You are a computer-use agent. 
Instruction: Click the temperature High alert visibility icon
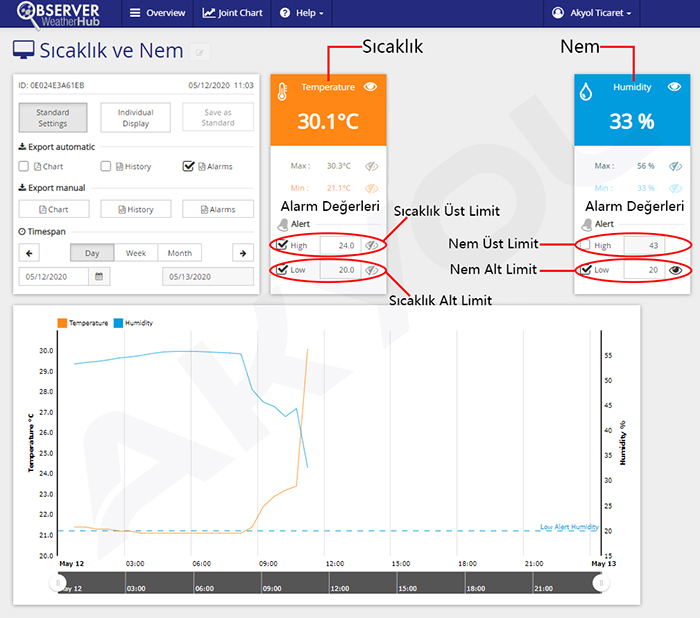tap(371, 244)
